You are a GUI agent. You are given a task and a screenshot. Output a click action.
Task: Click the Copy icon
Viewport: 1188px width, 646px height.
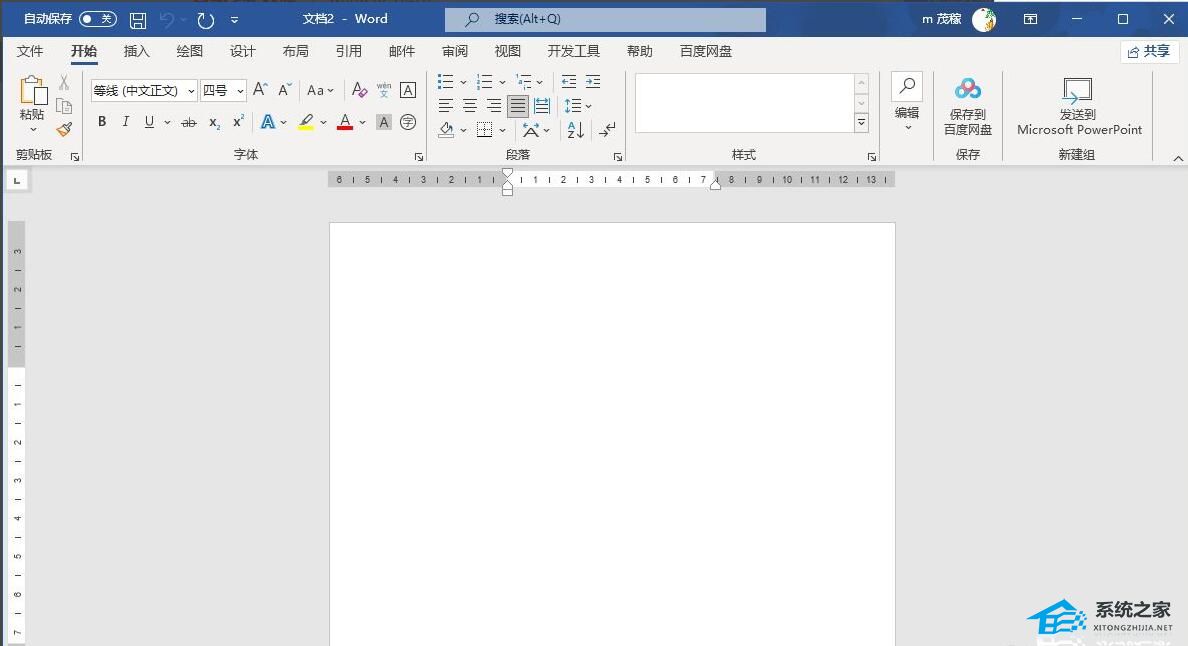[x=64, y=106]
